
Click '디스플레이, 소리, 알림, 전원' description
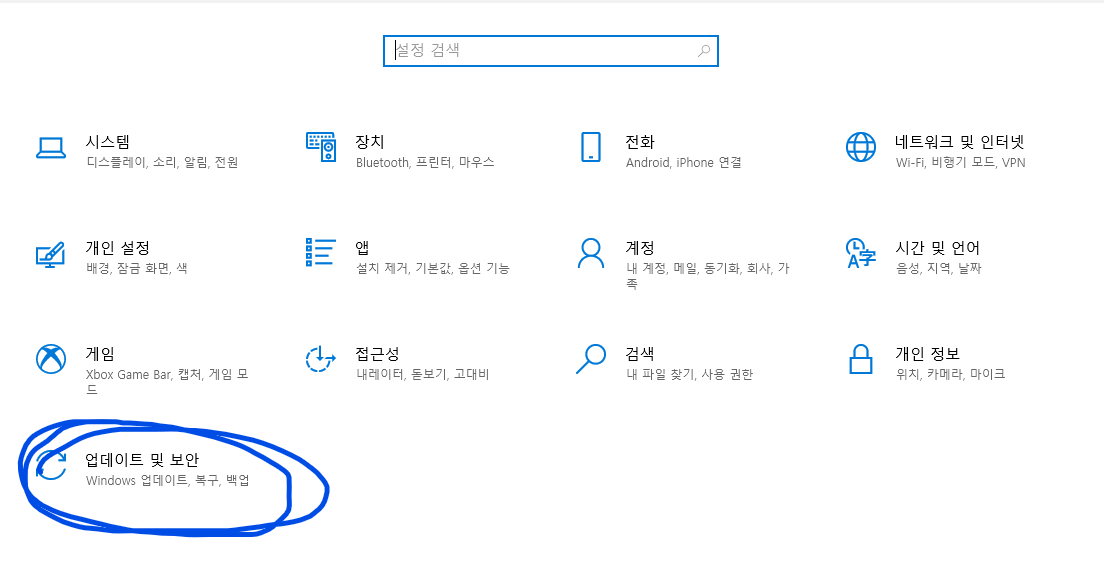pos(162,163)
